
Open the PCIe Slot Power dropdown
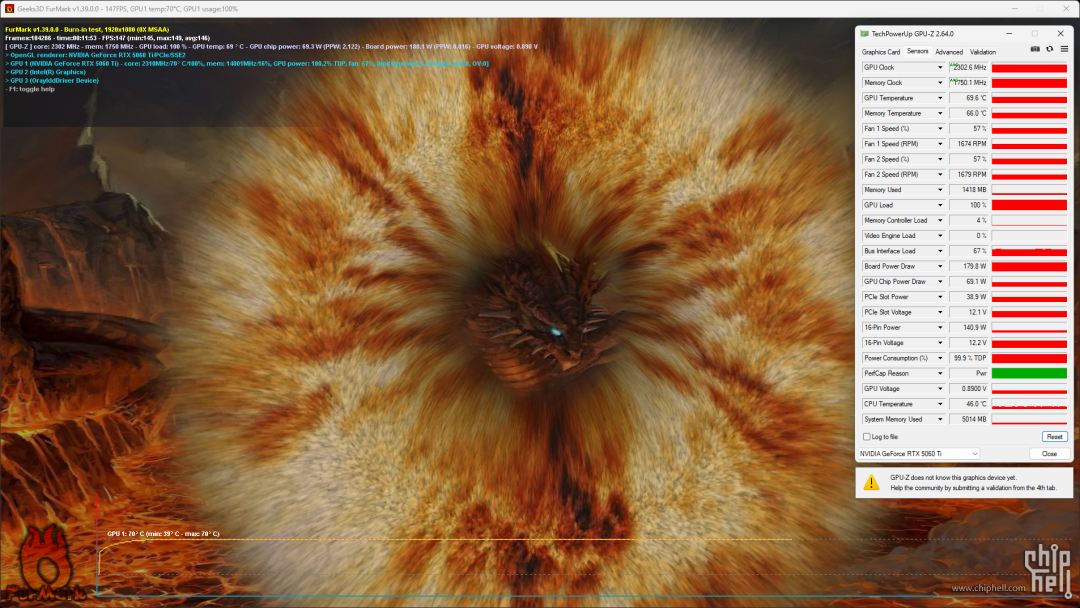(939, 297)
